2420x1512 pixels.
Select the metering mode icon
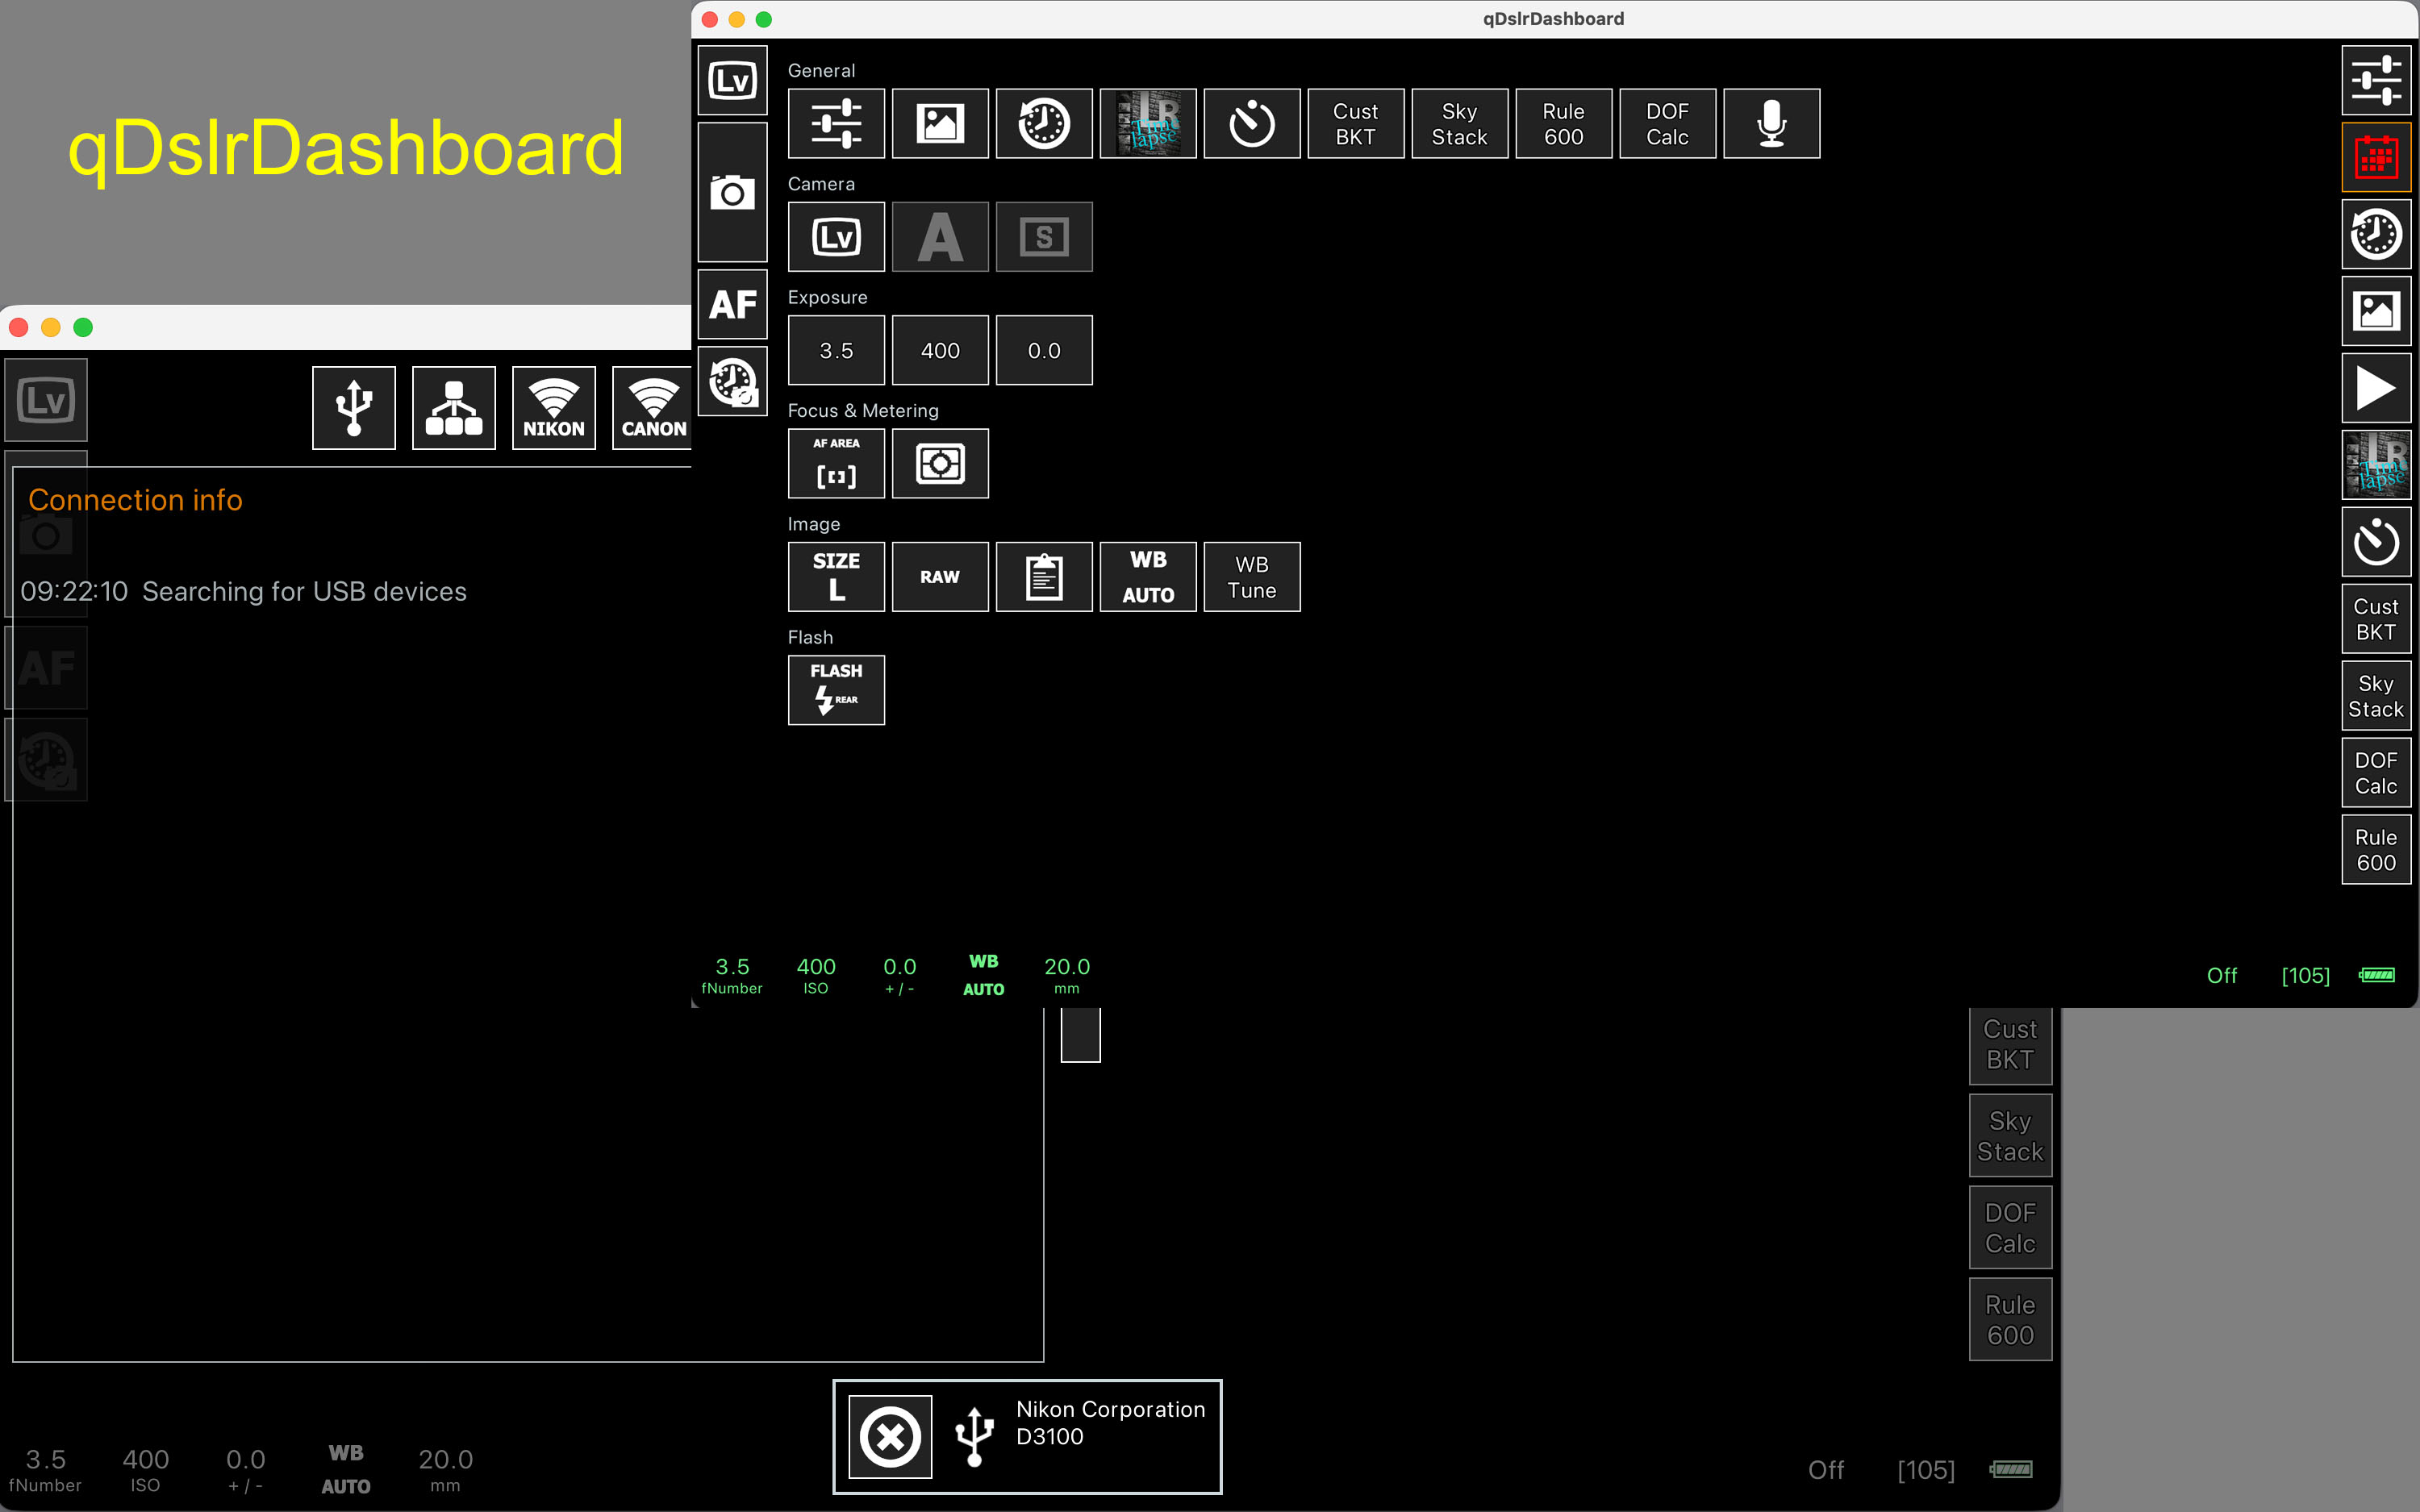tap(940, 464)
